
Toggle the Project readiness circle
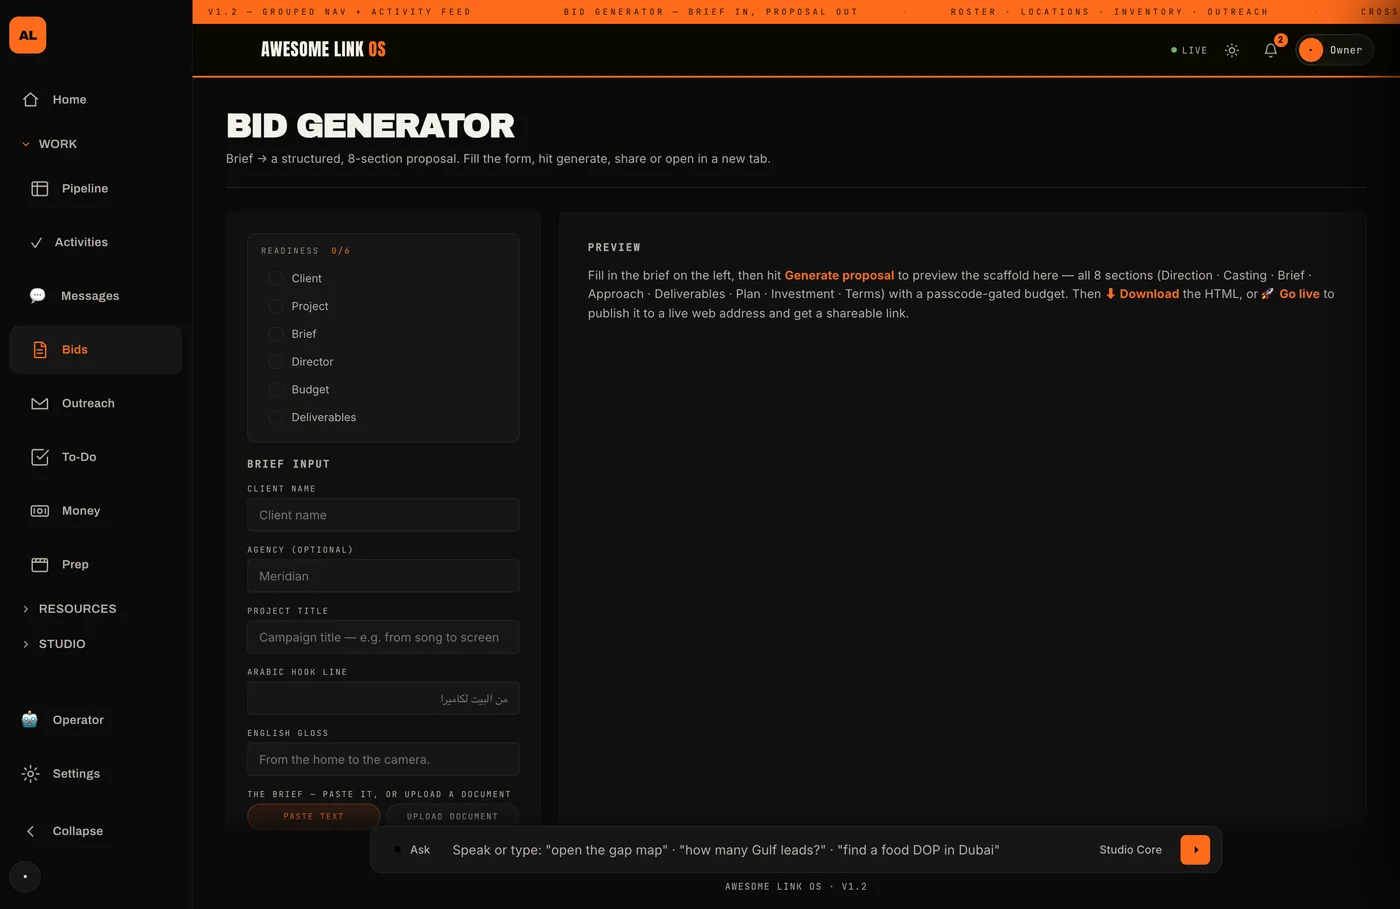click(x=276, y=306)
